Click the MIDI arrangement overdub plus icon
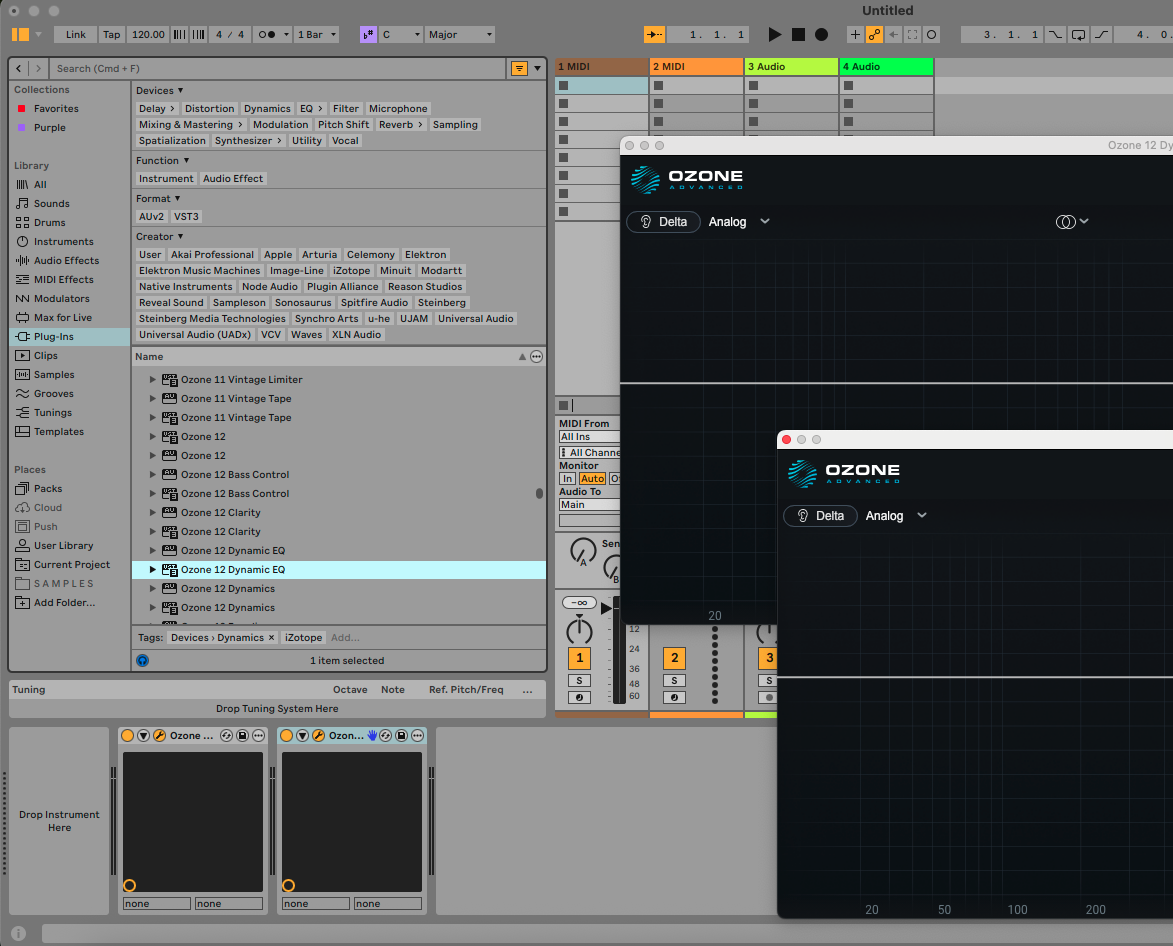The width and height of the screenshot is (1173, 946). (x=855, y=34)
